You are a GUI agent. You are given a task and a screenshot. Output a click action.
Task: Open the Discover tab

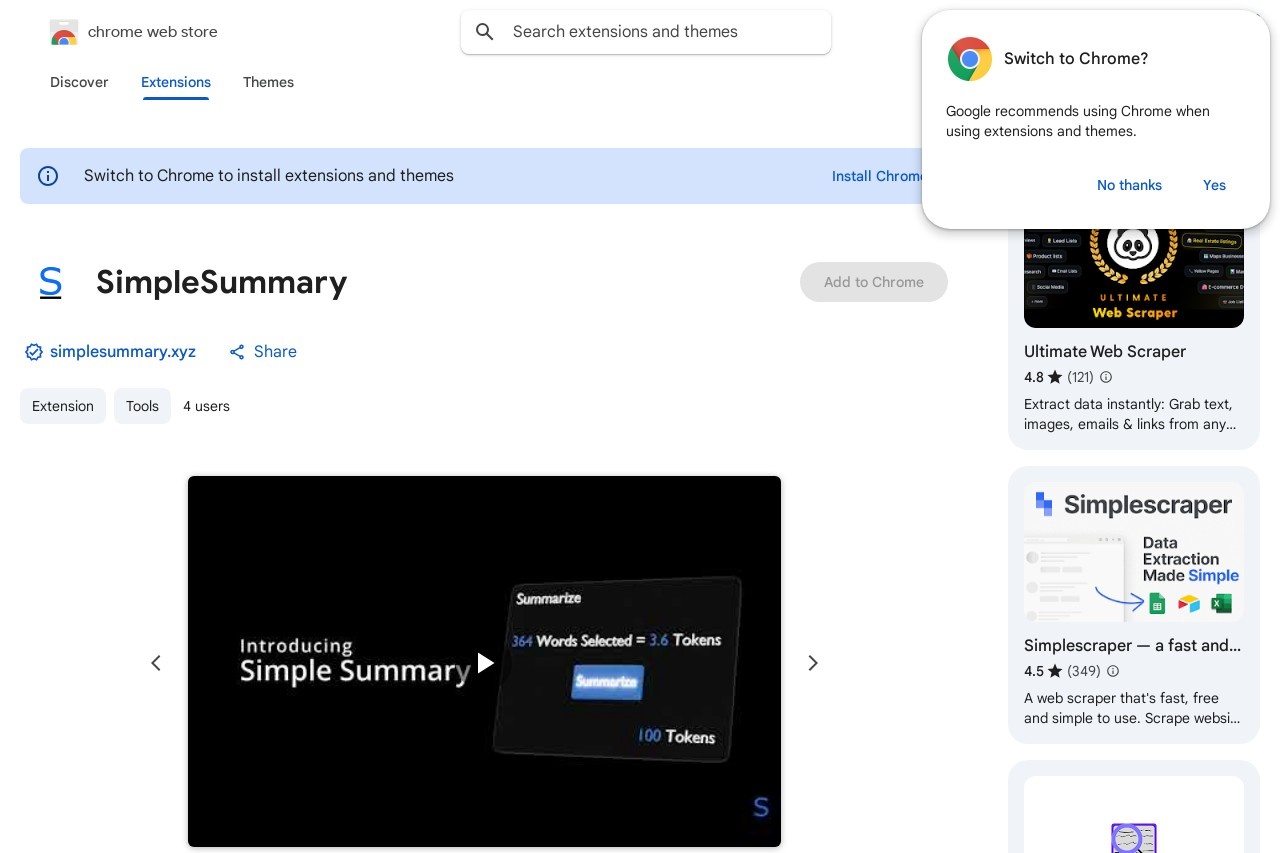[79, 82]
